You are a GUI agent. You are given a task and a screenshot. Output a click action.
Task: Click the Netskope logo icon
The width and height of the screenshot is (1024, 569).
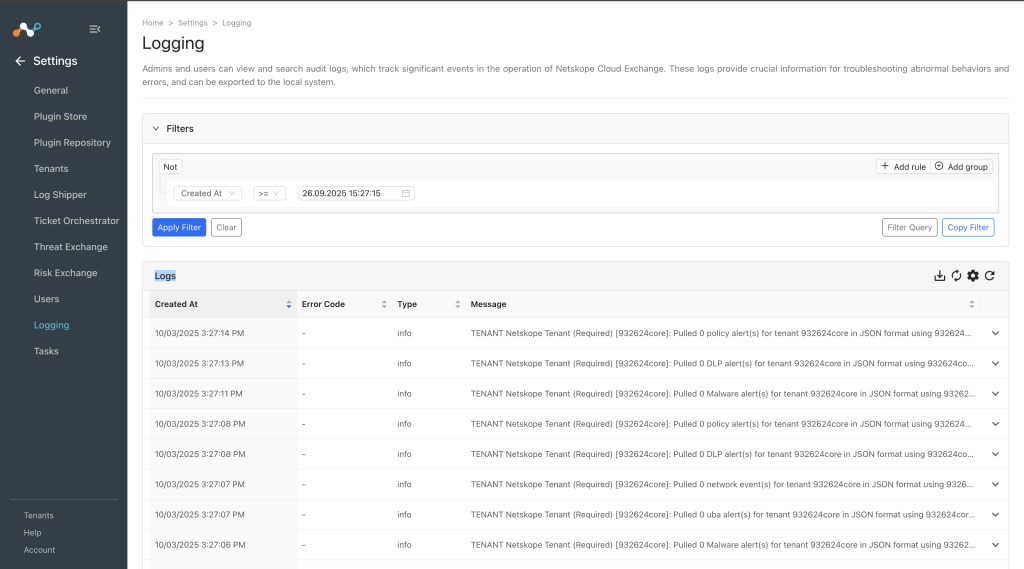[27, 29]
